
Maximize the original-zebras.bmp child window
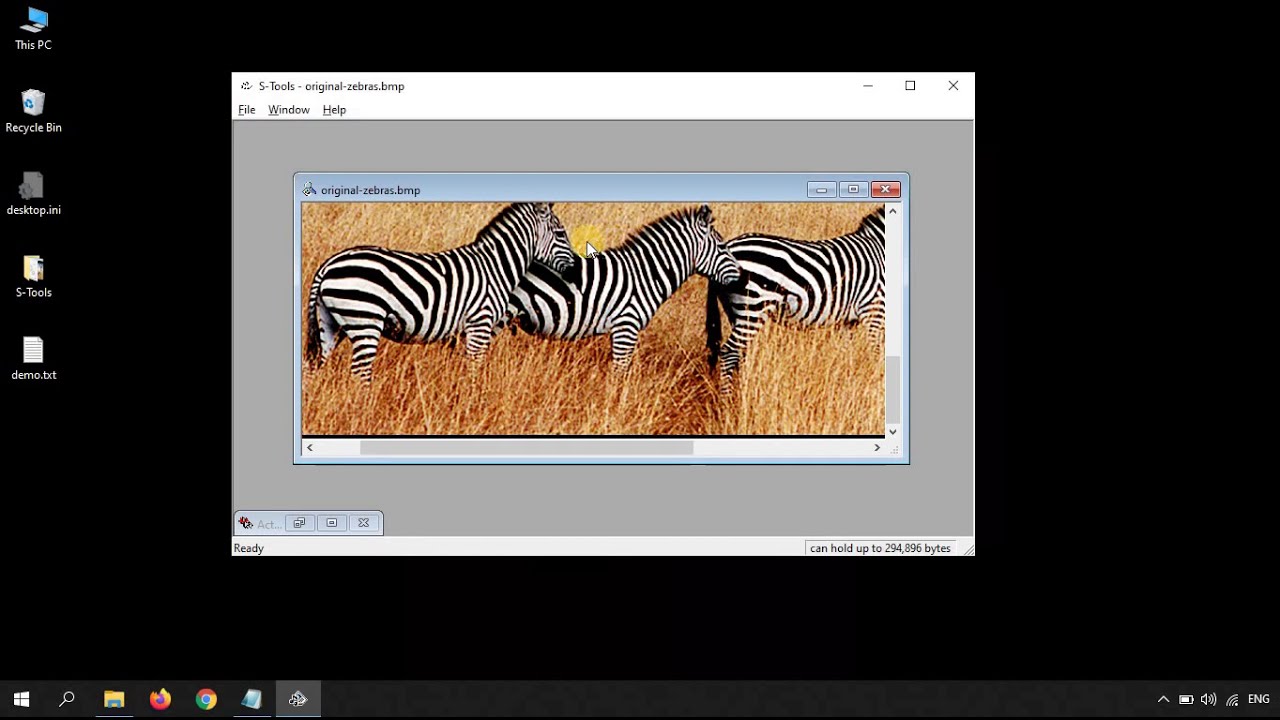point(853,190)
